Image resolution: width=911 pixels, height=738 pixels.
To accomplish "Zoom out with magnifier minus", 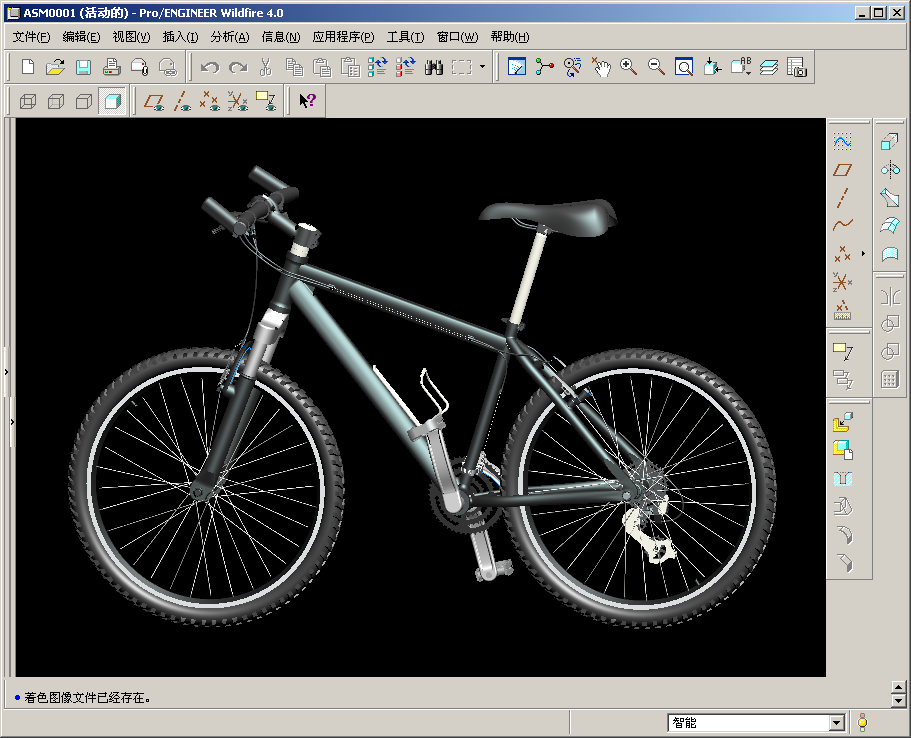I will (x=657, y=67).
